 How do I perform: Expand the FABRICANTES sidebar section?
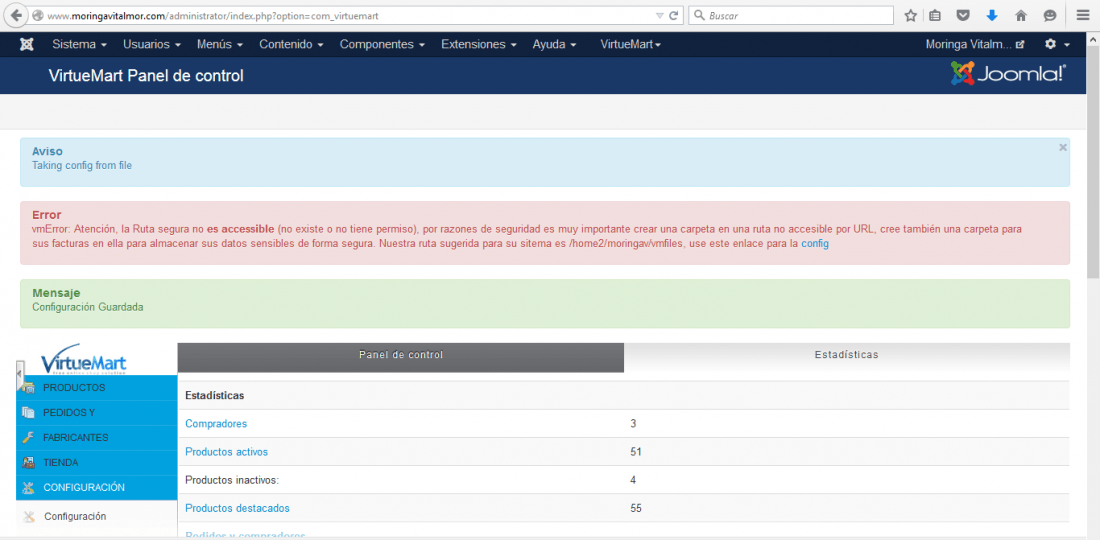[97, 438]
